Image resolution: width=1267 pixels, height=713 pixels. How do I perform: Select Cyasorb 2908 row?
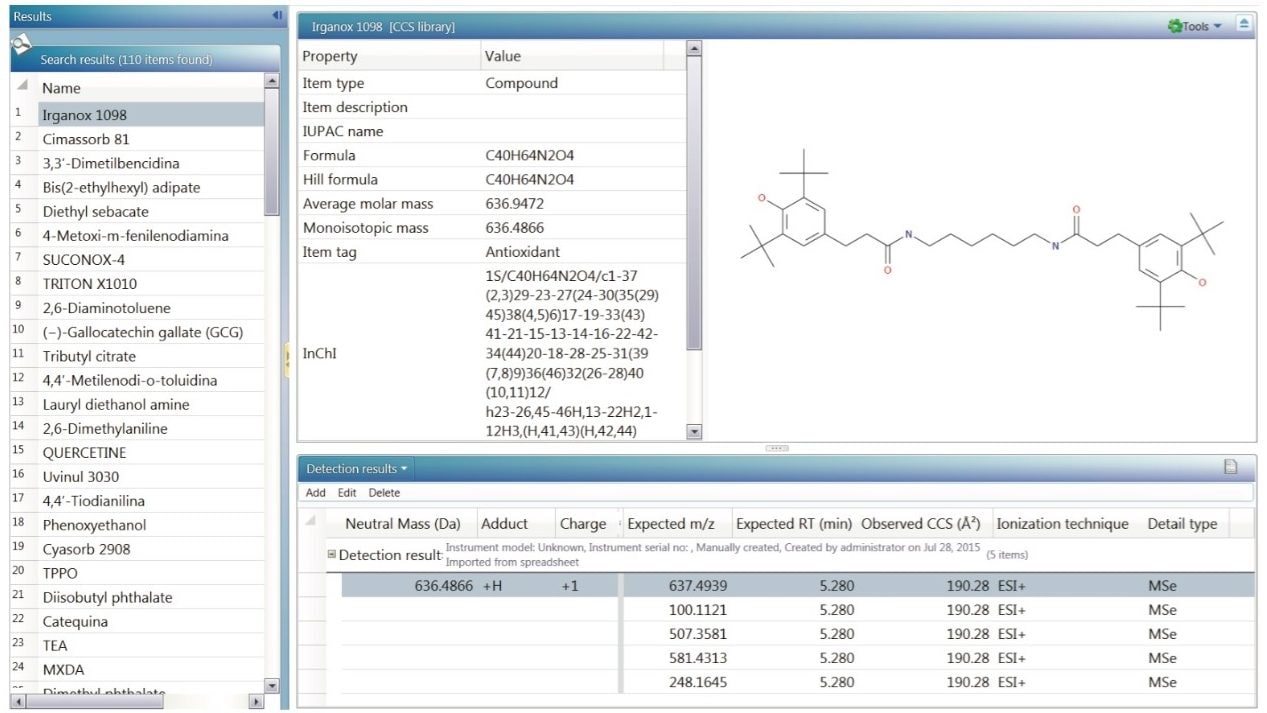coord(151,549)
